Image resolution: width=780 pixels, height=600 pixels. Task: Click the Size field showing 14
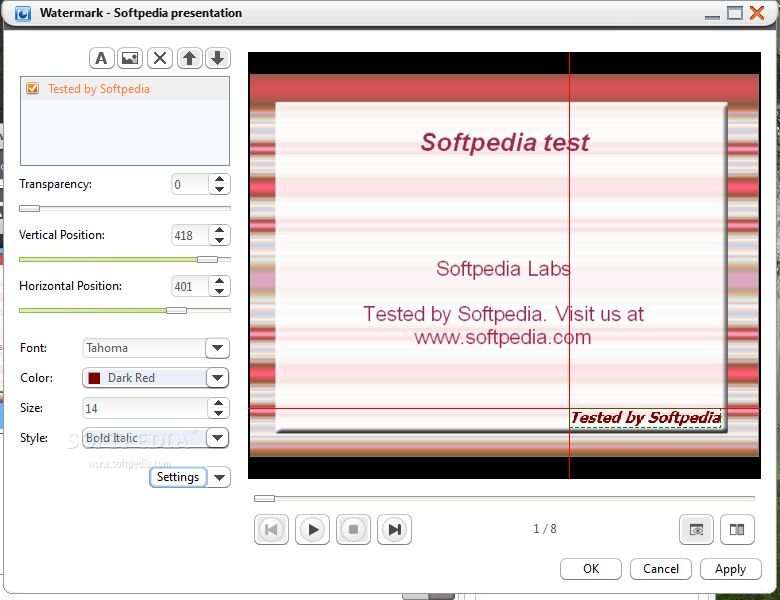click(145, 408)
